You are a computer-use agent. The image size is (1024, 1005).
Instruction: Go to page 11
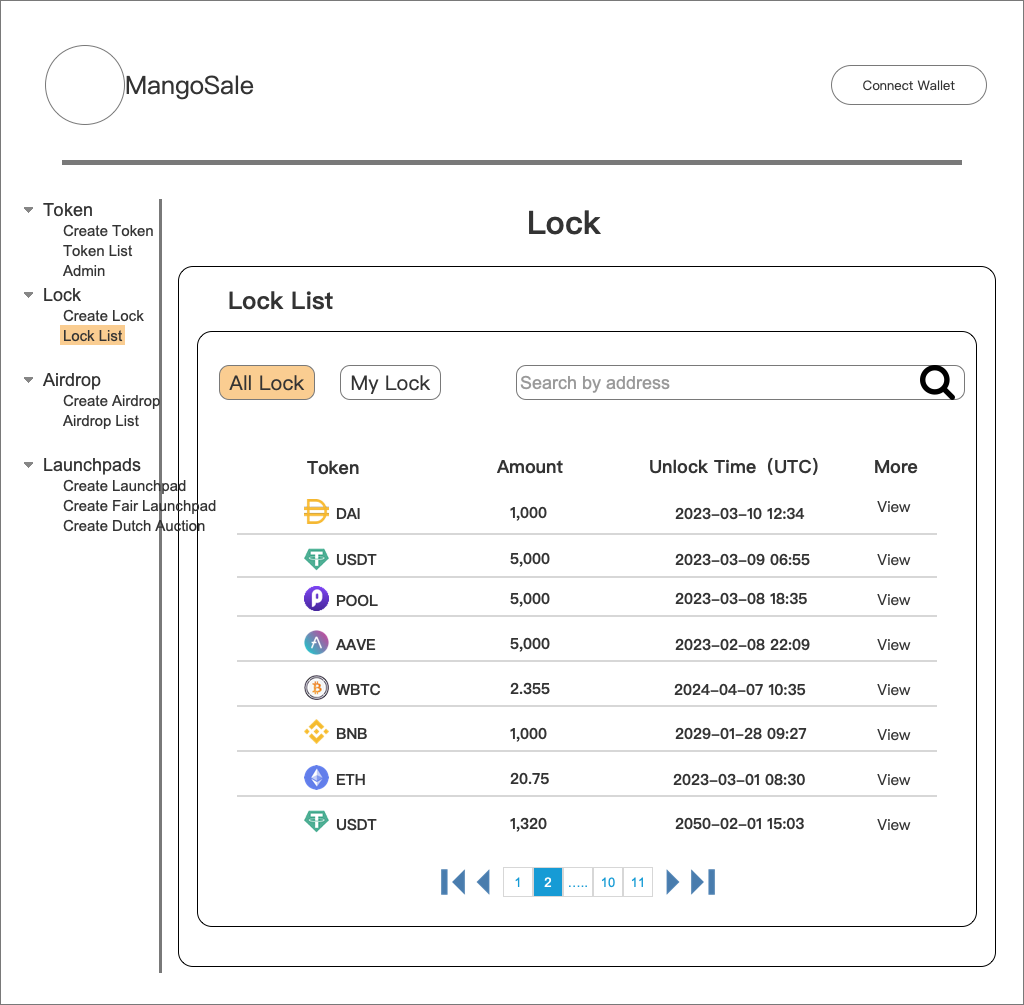[638, 882]
